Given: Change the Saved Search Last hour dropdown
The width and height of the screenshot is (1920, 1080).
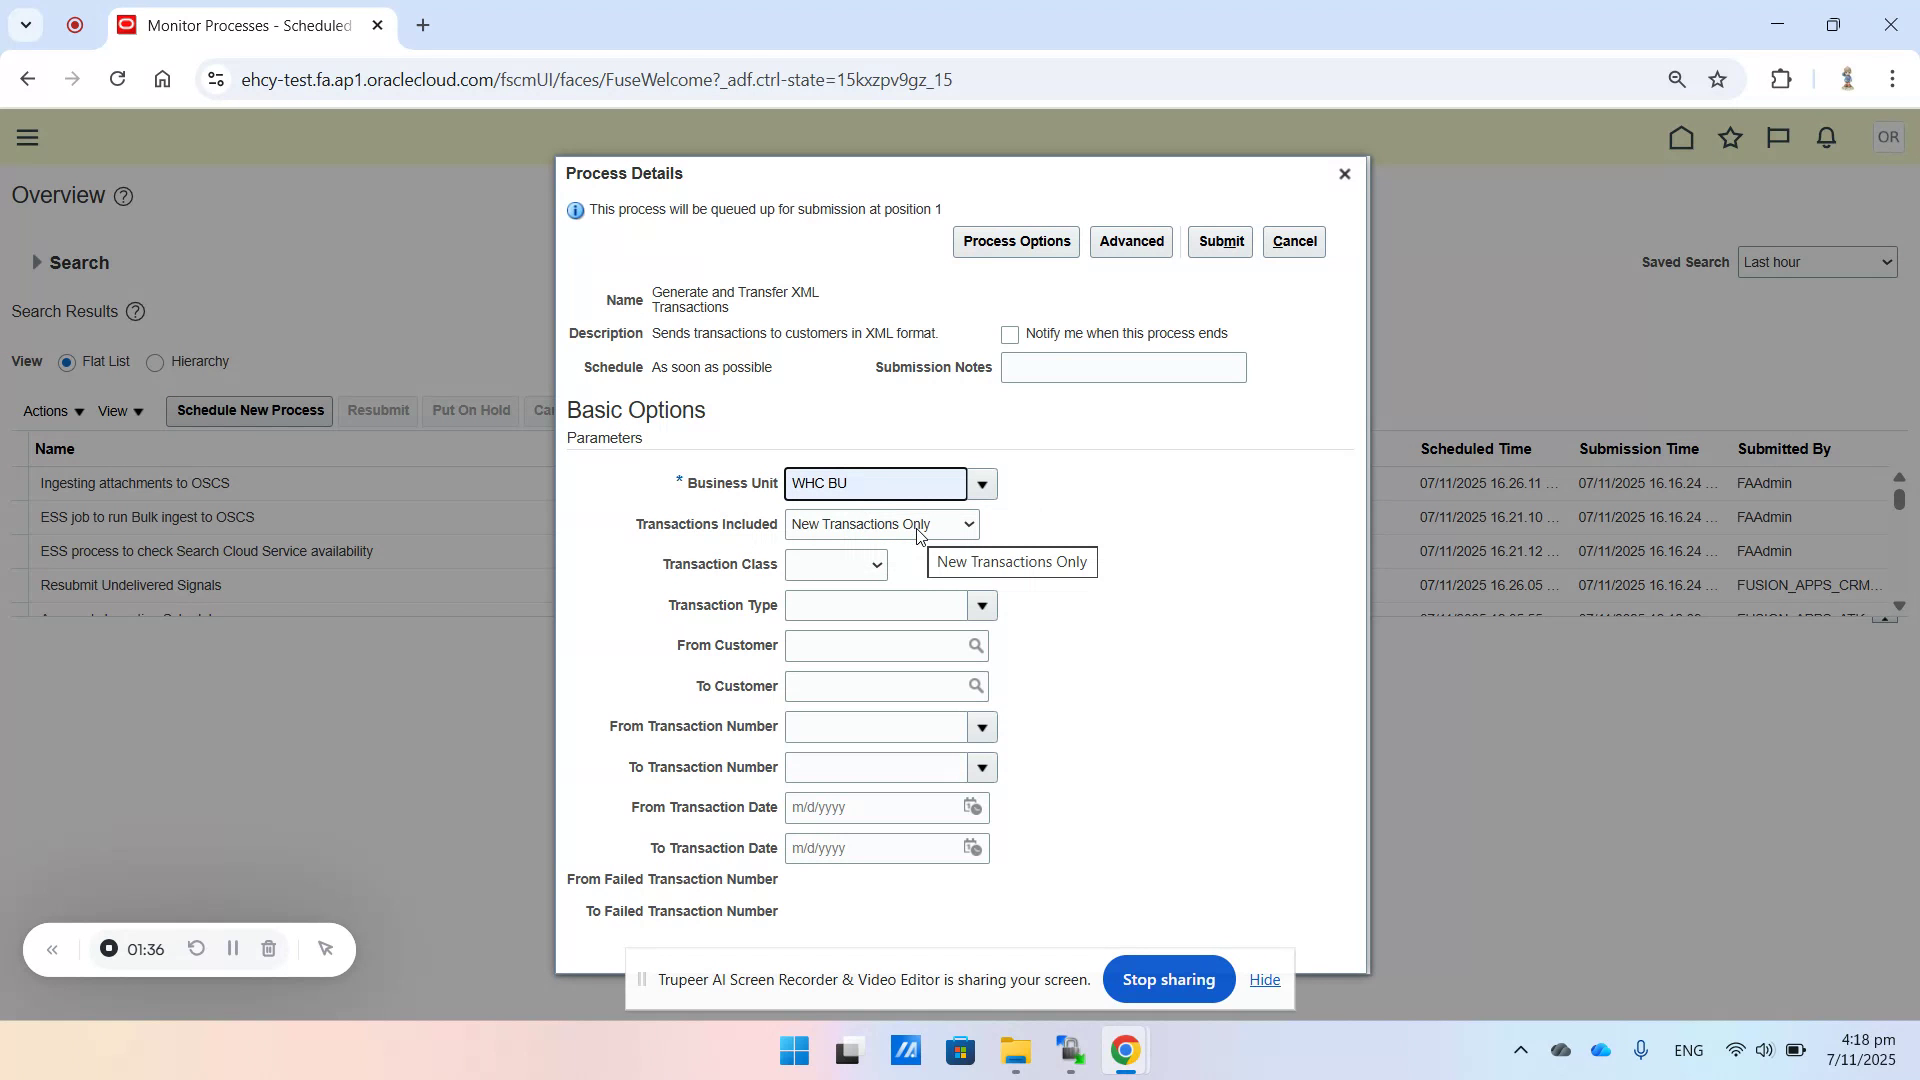Looking at the screenshot, I should point(1817,261).
